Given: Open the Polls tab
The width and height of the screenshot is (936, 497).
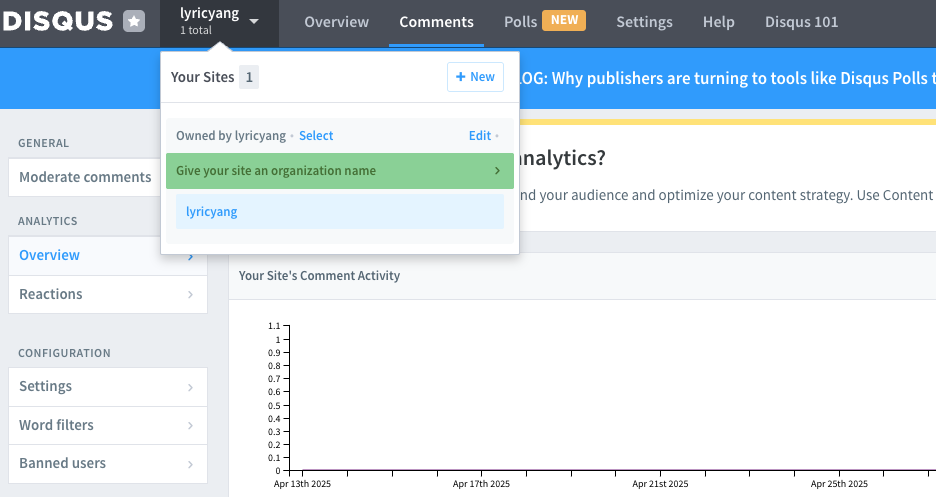Looking at the screenshot, I should (521, 22).
